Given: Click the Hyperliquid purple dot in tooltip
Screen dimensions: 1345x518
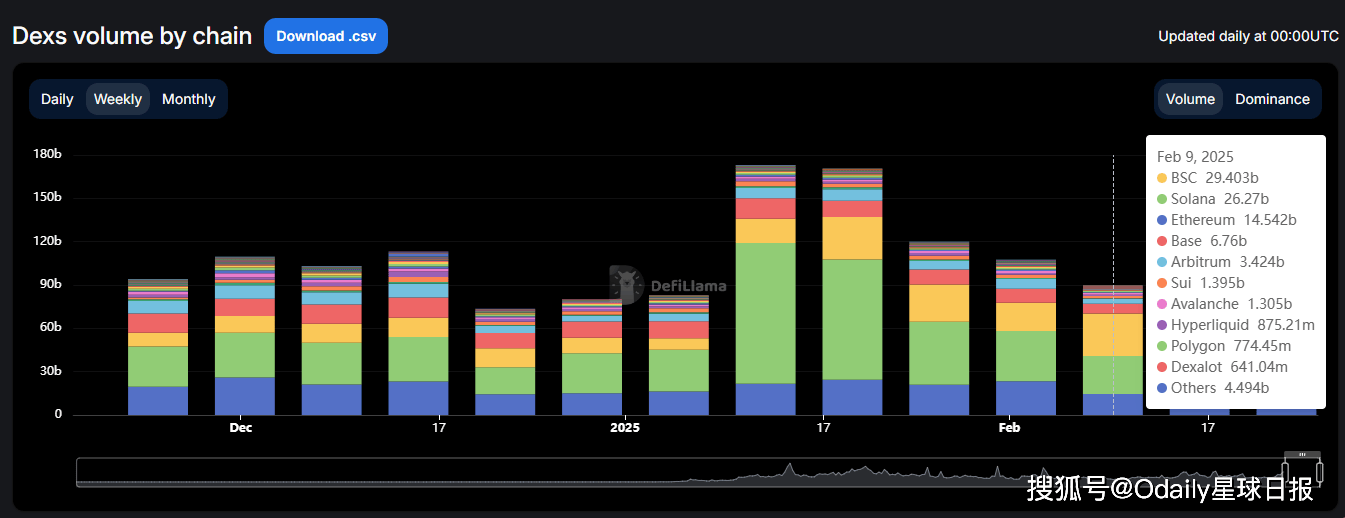Looking at the screenshot, I should click(1162, 325).
